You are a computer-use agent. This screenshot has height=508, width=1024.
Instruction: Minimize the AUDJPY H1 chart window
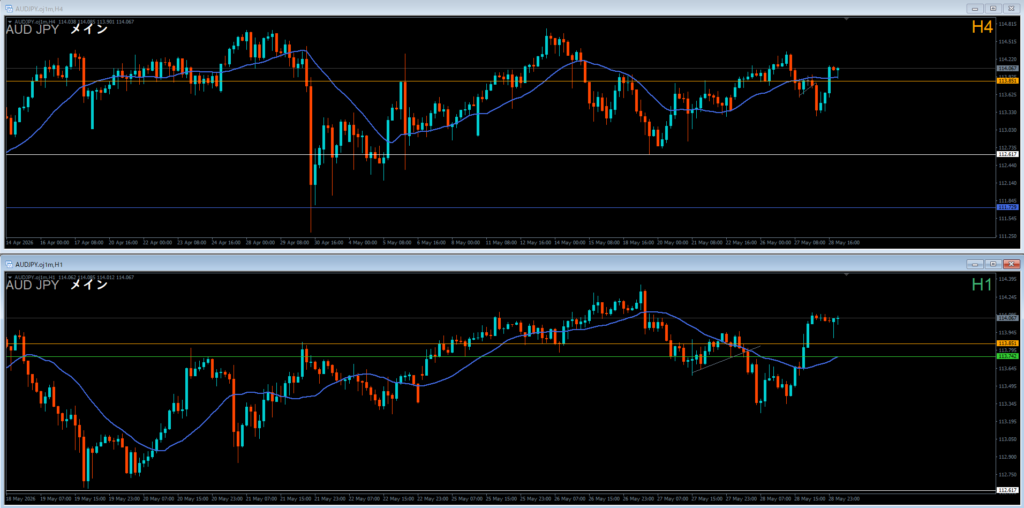coord(975,264)
